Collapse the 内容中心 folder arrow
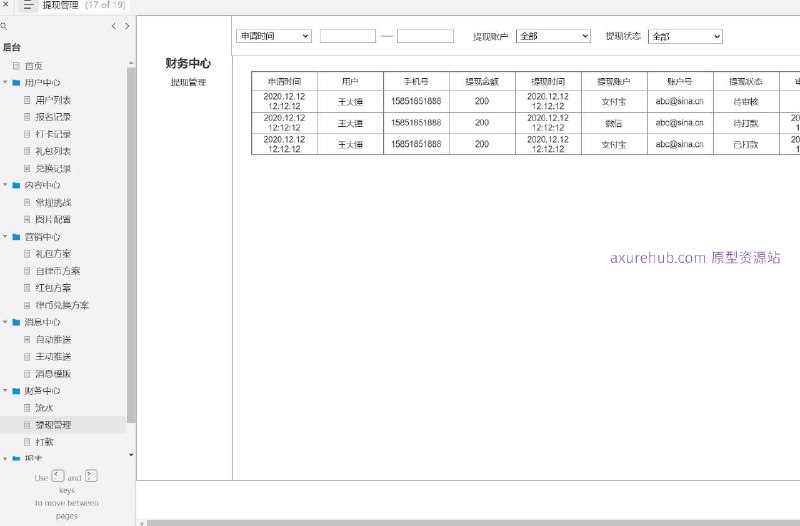This screenshot has height=526, width=800. coord(5,185)
